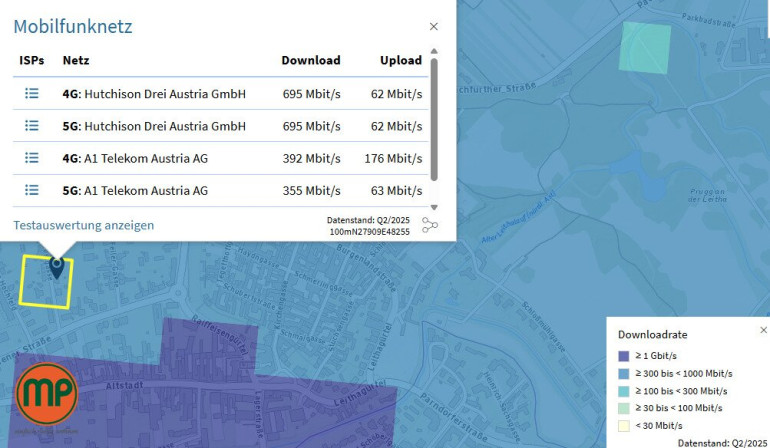The width and height of the screenshot is (770, 448).
Task: Click the orange MP logo
Action: tap(46, 395)
